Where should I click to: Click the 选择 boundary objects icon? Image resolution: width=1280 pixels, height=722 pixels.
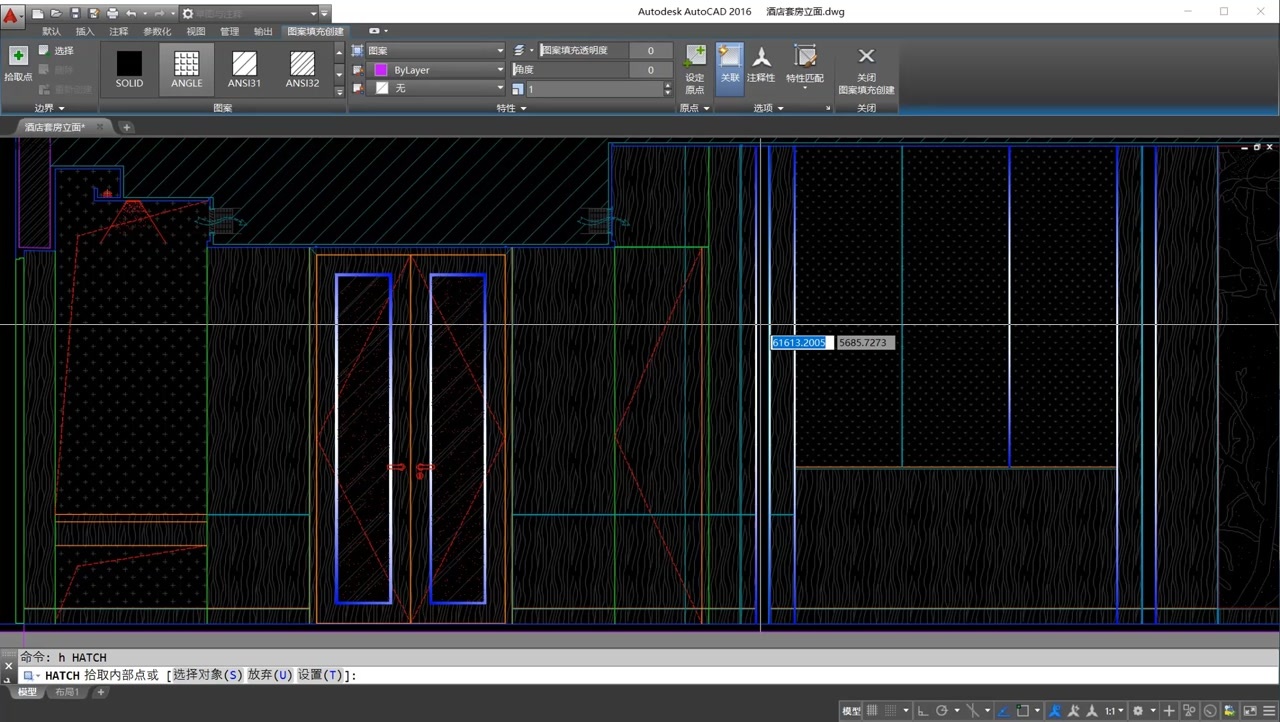(44, 51)
